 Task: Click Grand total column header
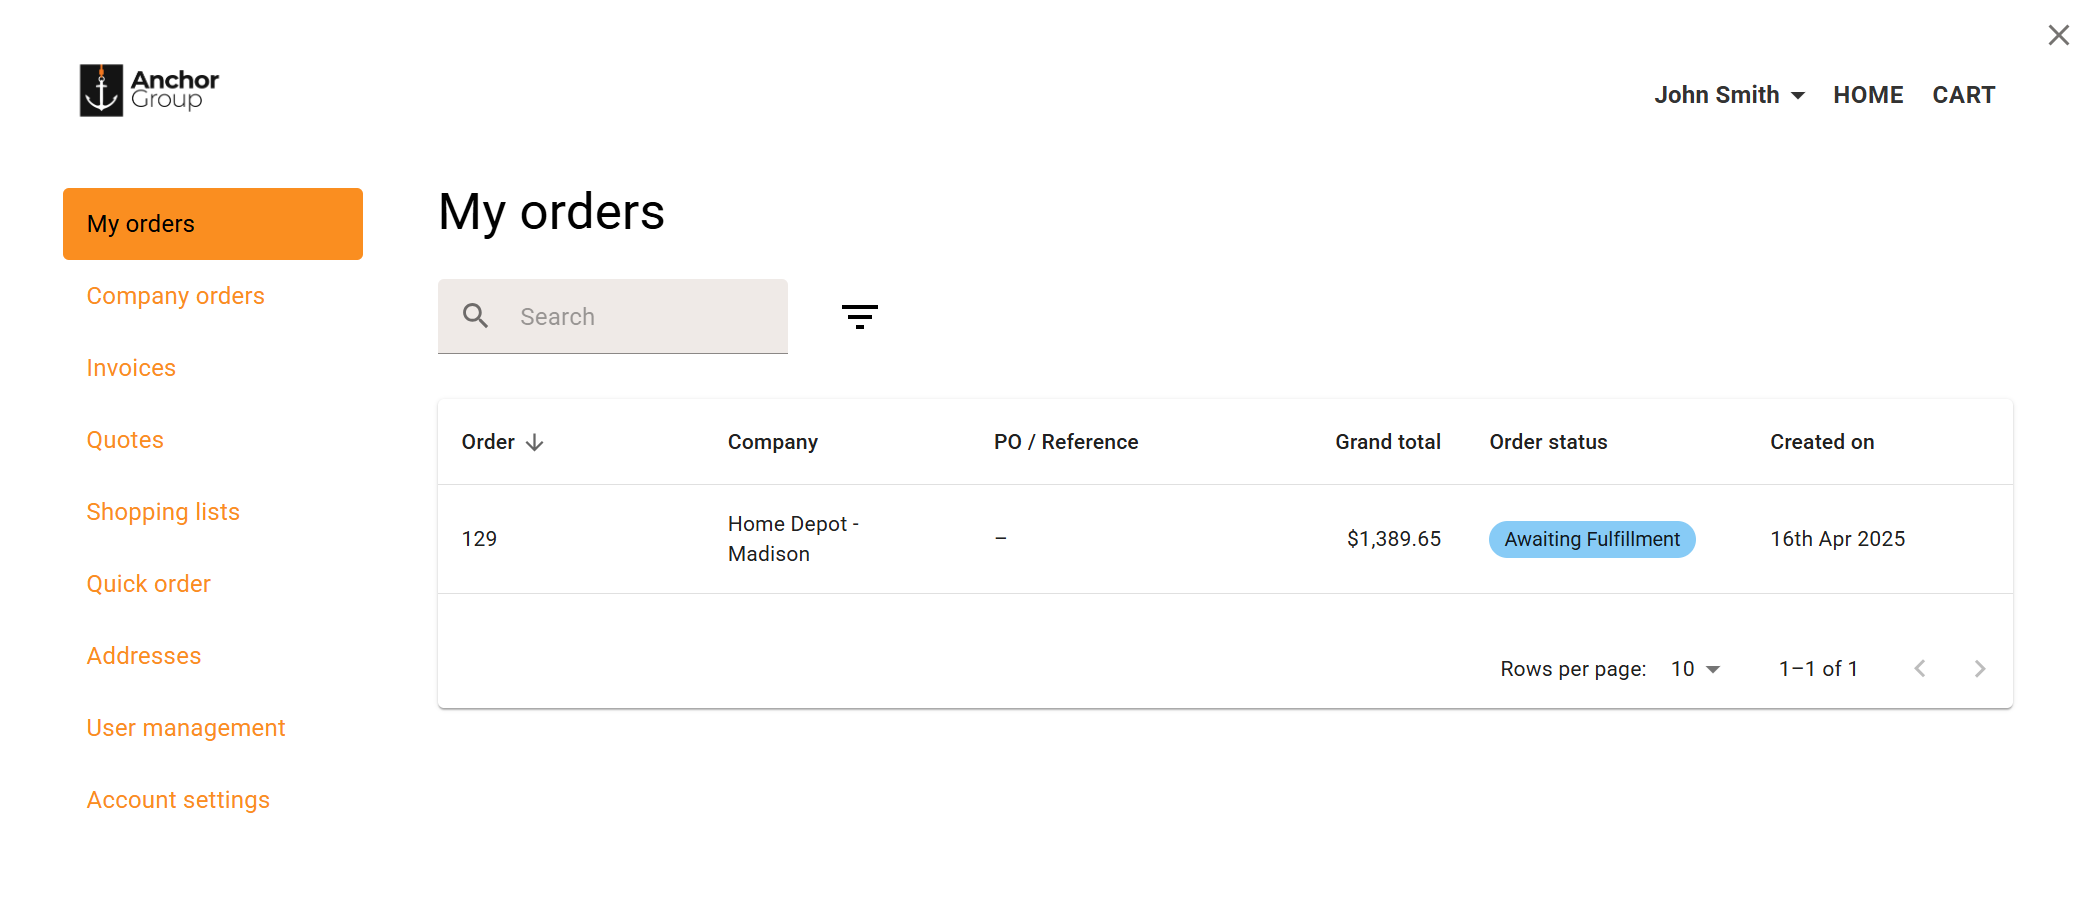tap(1388, 442)
